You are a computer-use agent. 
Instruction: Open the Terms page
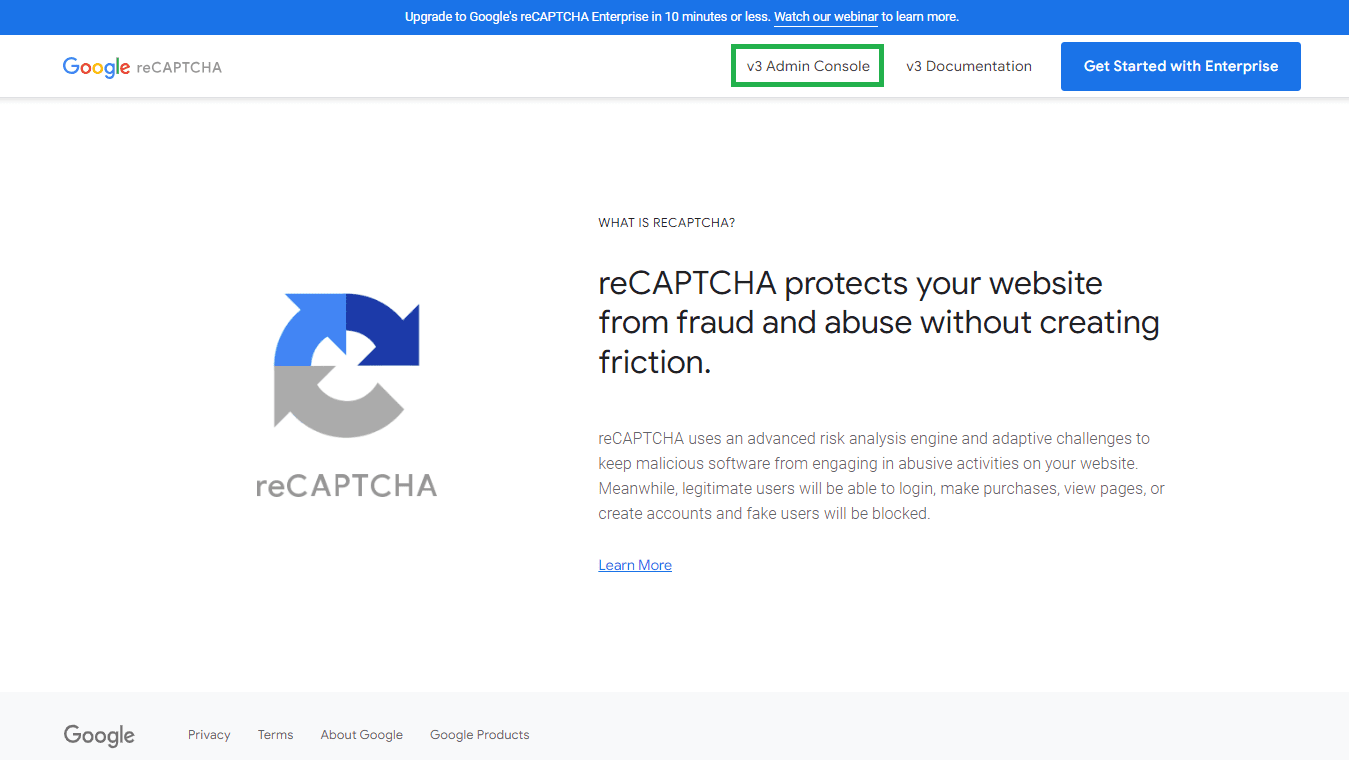pyautogui.click(x=275, y=734)
